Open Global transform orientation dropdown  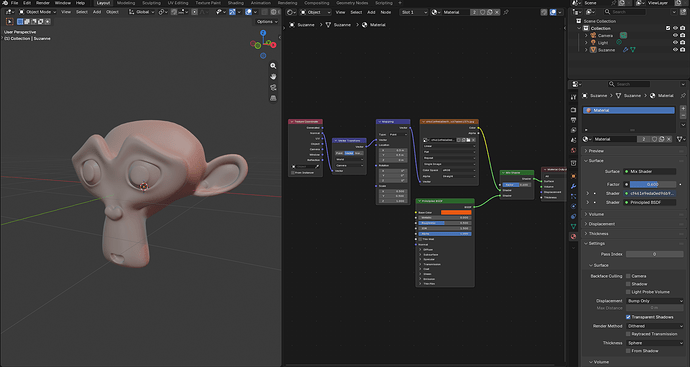[142, 12]
